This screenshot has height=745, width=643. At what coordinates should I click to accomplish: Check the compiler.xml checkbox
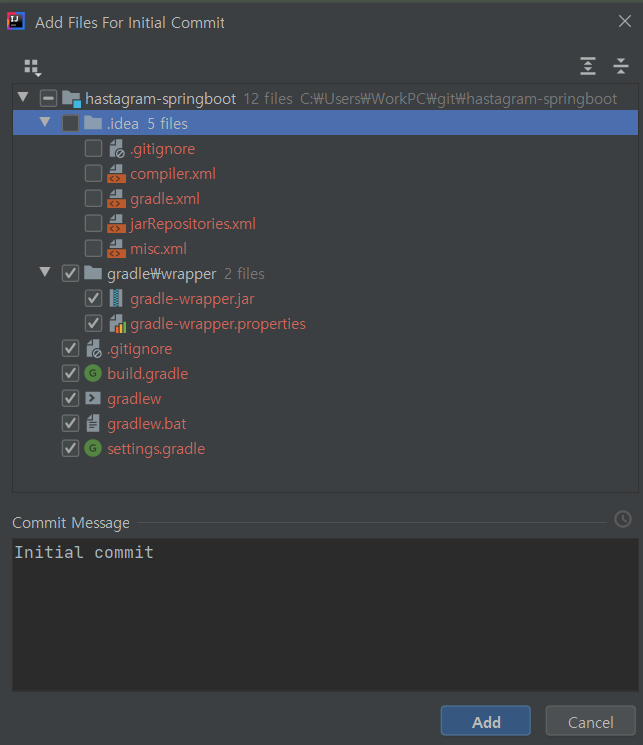tap(93, 173)
